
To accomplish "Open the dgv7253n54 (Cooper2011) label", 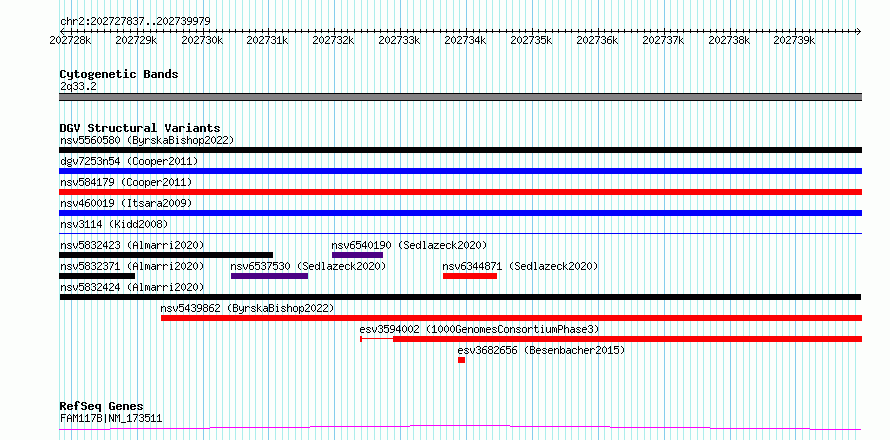I will coord(129,161).
